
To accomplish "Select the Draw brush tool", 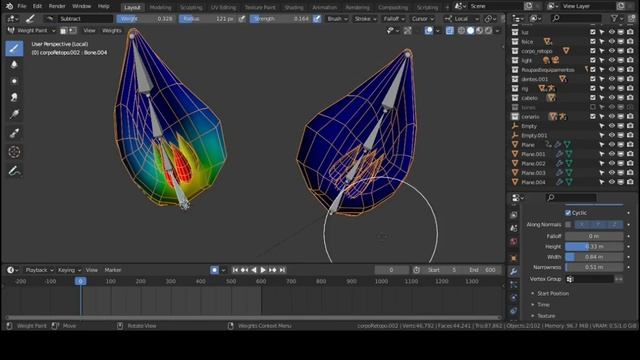I will point(14,49).
